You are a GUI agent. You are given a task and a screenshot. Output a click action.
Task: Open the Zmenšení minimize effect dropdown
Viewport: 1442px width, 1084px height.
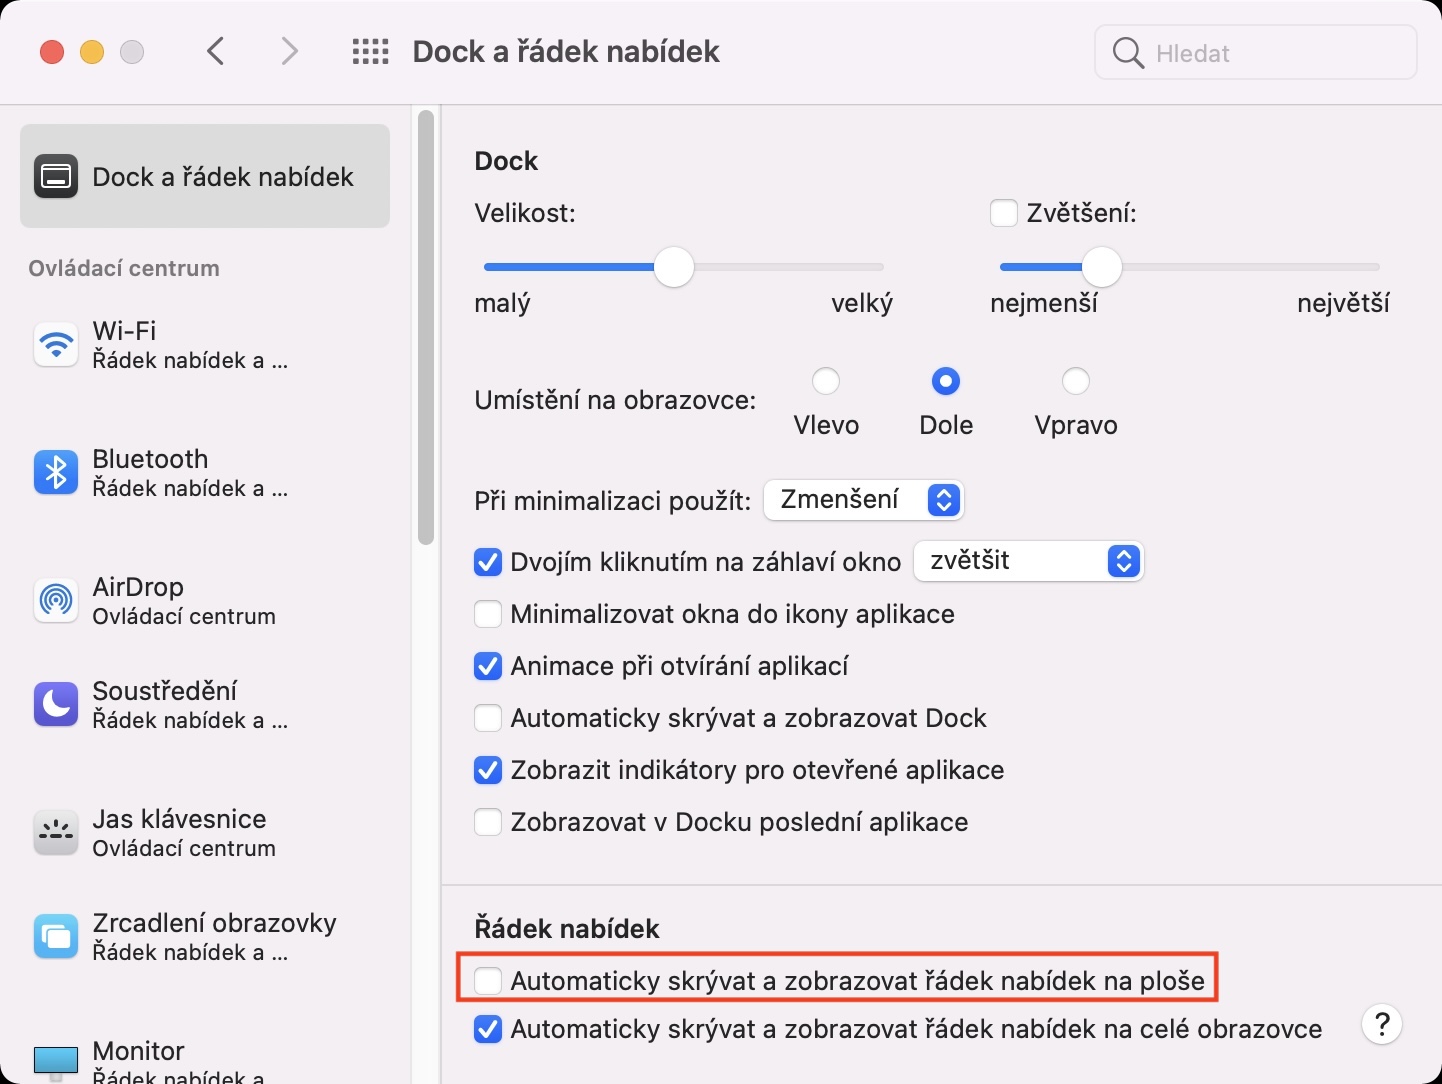coord(863,500)
